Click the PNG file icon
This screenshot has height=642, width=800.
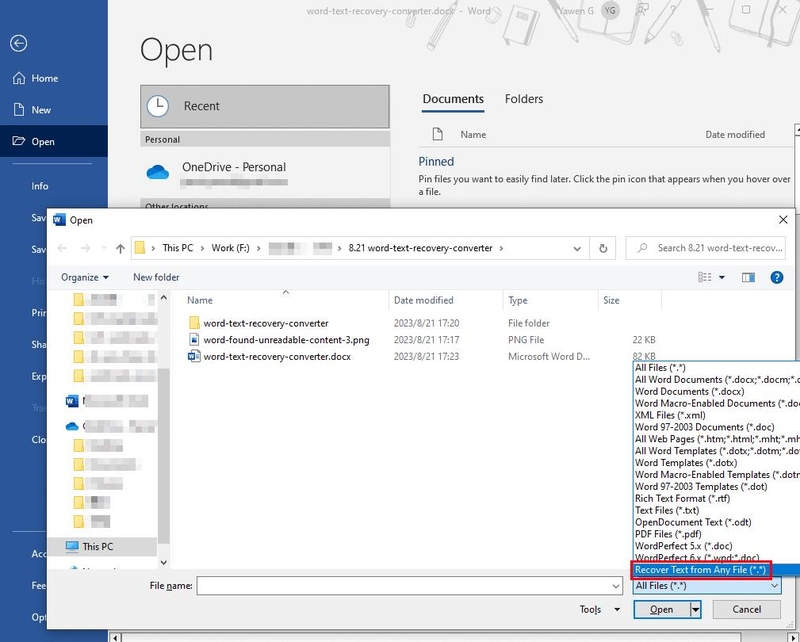click(x=194, y=339)
